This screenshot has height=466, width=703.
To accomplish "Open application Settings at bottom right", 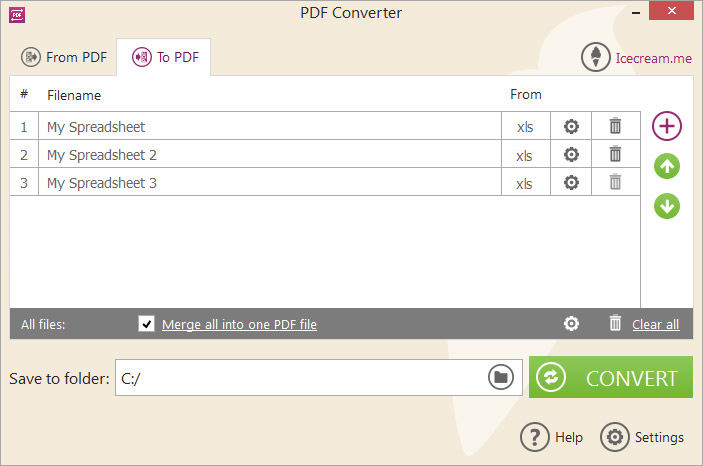I will pos(642,436).
